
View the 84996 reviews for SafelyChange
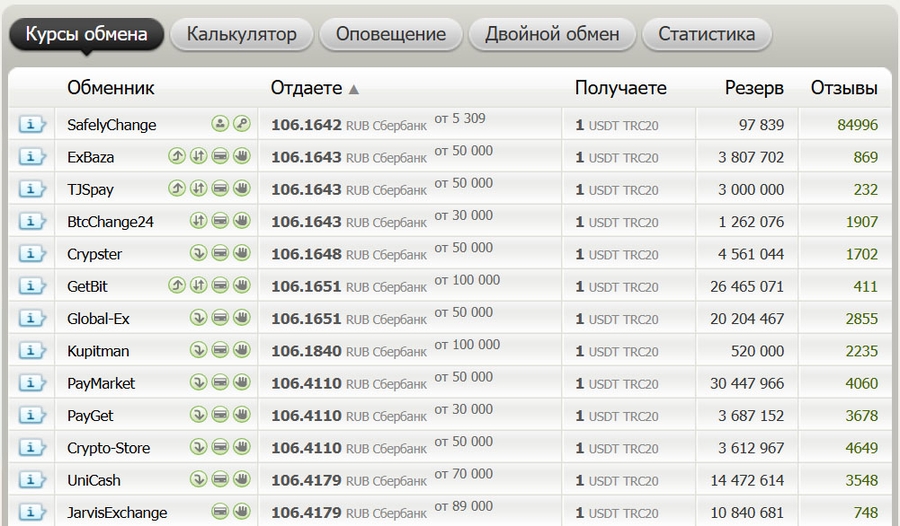[x=858, y=125]
